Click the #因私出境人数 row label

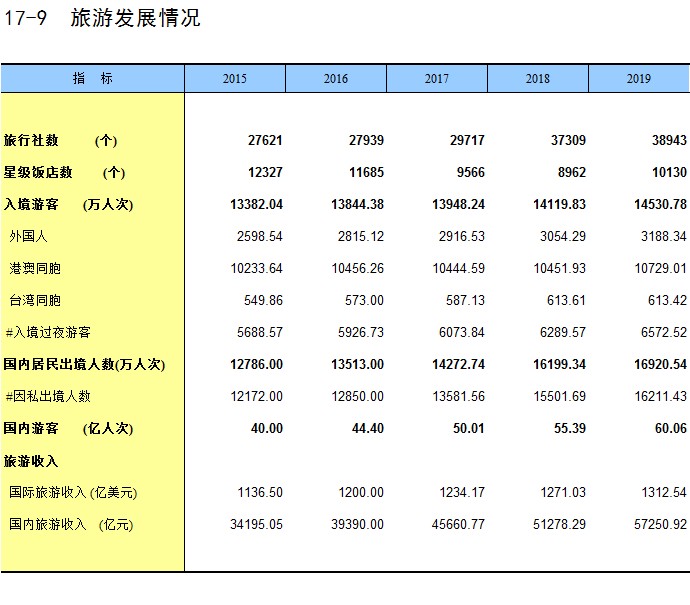48,396
